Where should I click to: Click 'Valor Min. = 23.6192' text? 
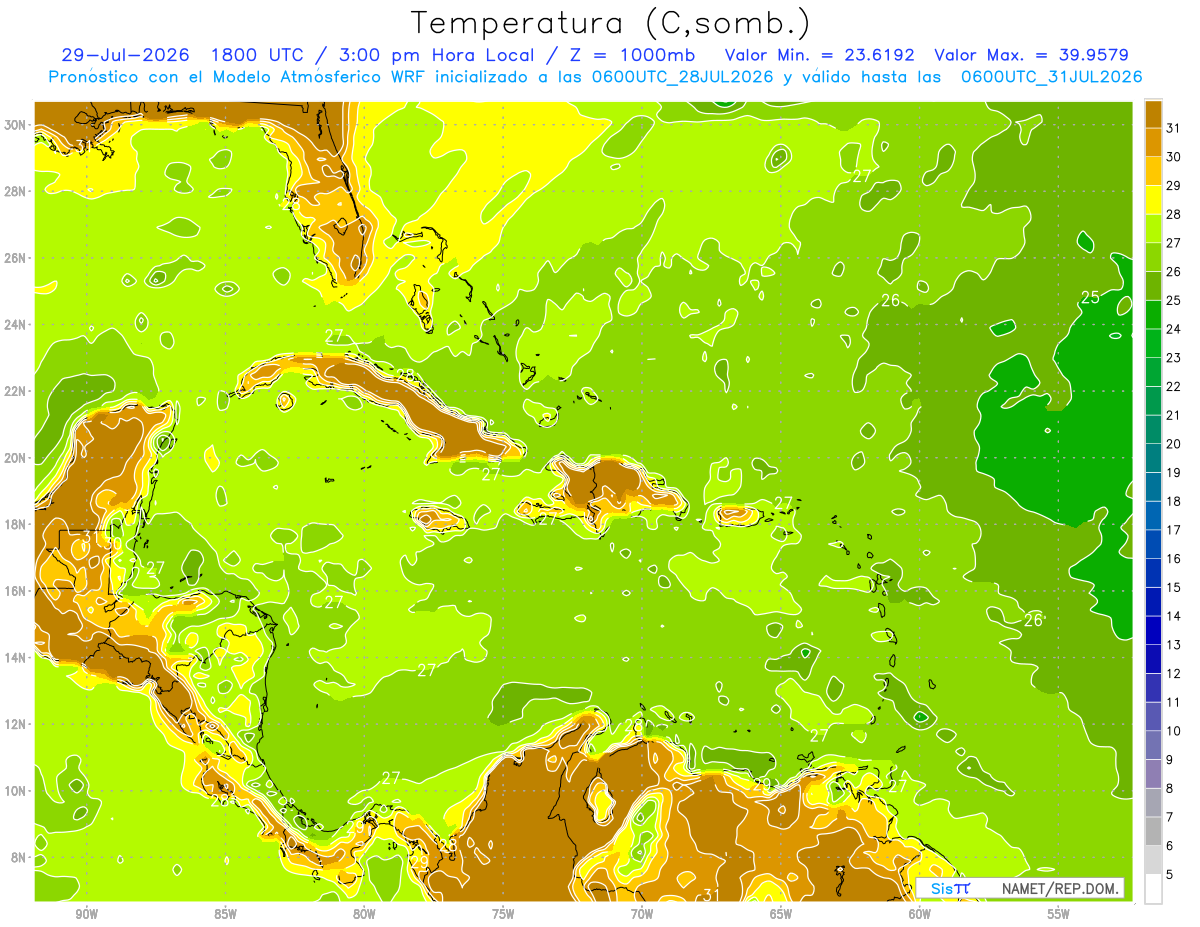pyautogui.click(x=820, y=55)
